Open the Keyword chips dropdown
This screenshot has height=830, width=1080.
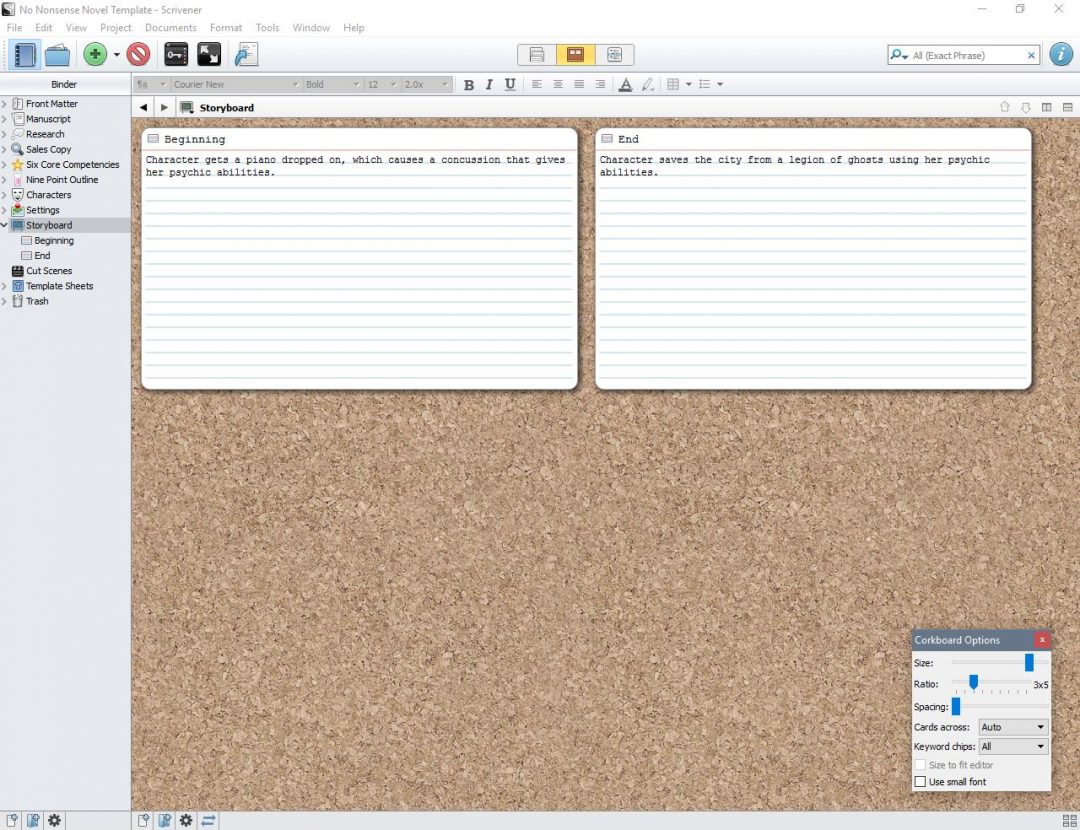click(1013, 747)
